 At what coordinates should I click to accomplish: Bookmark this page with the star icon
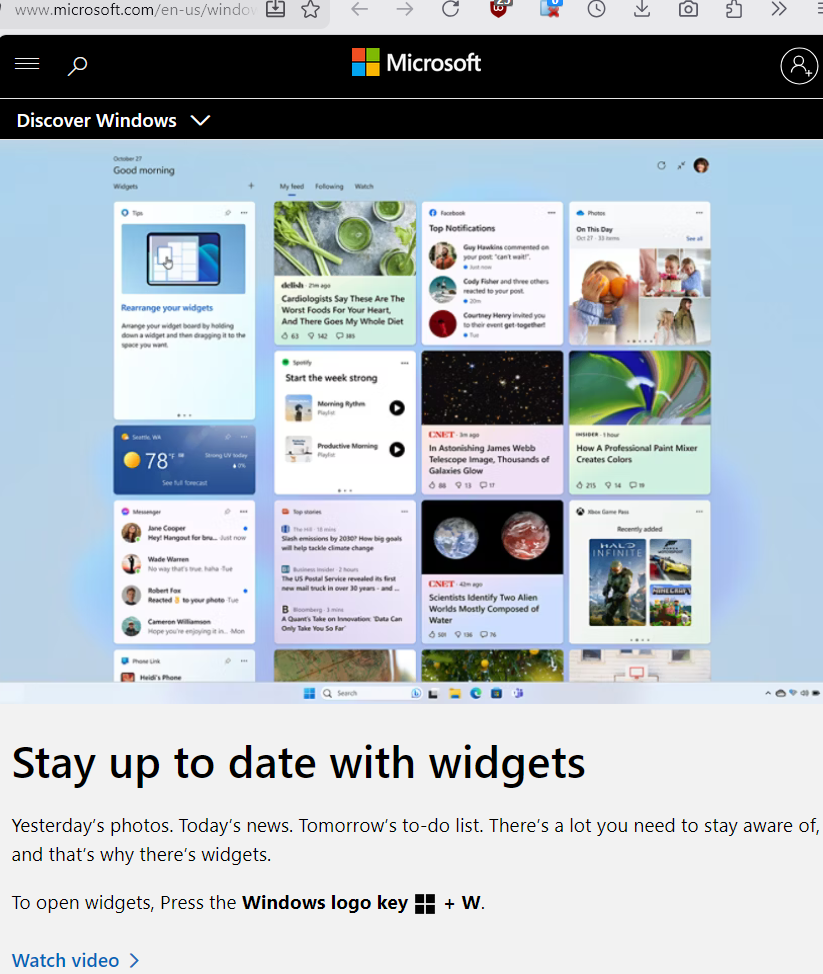coord(310,9)
